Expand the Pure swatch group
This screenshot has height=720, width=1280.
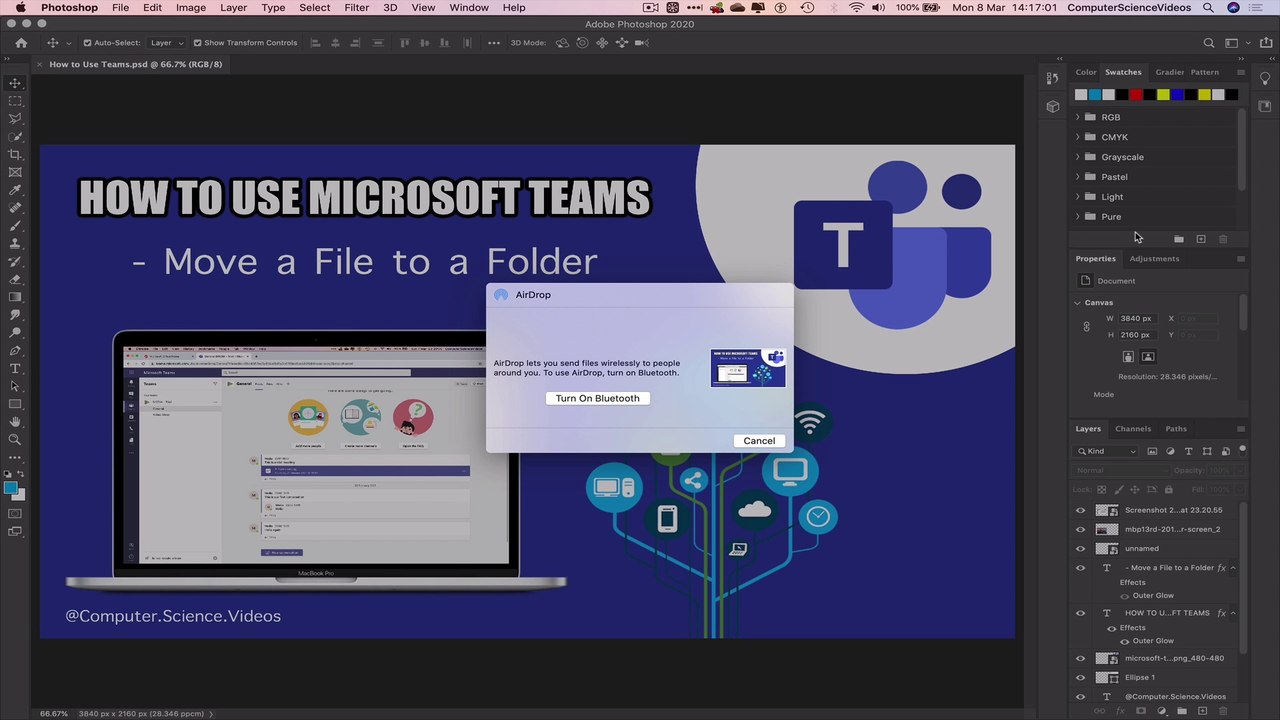point(1078,217)
